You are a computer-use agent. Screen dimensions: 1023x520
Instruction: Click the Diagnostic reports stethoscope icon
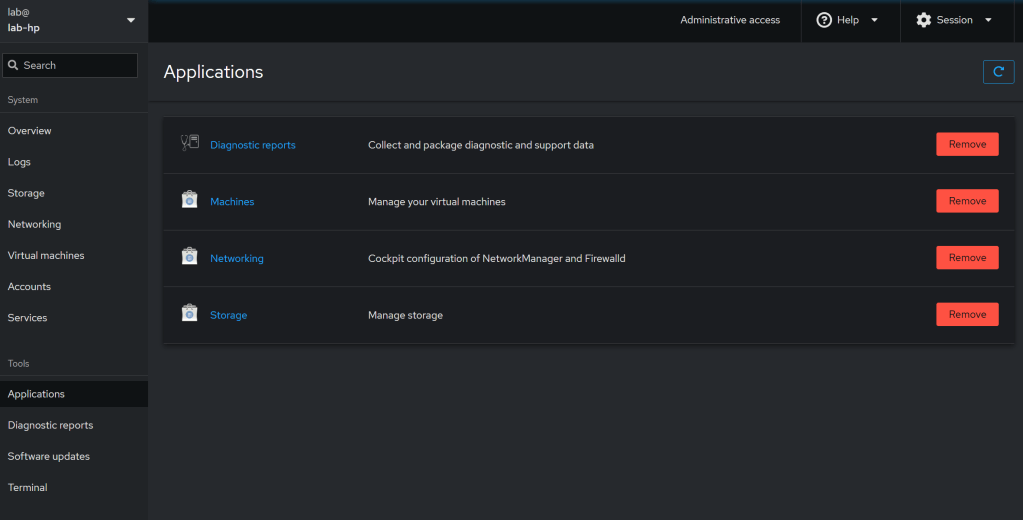coord(189,144)
